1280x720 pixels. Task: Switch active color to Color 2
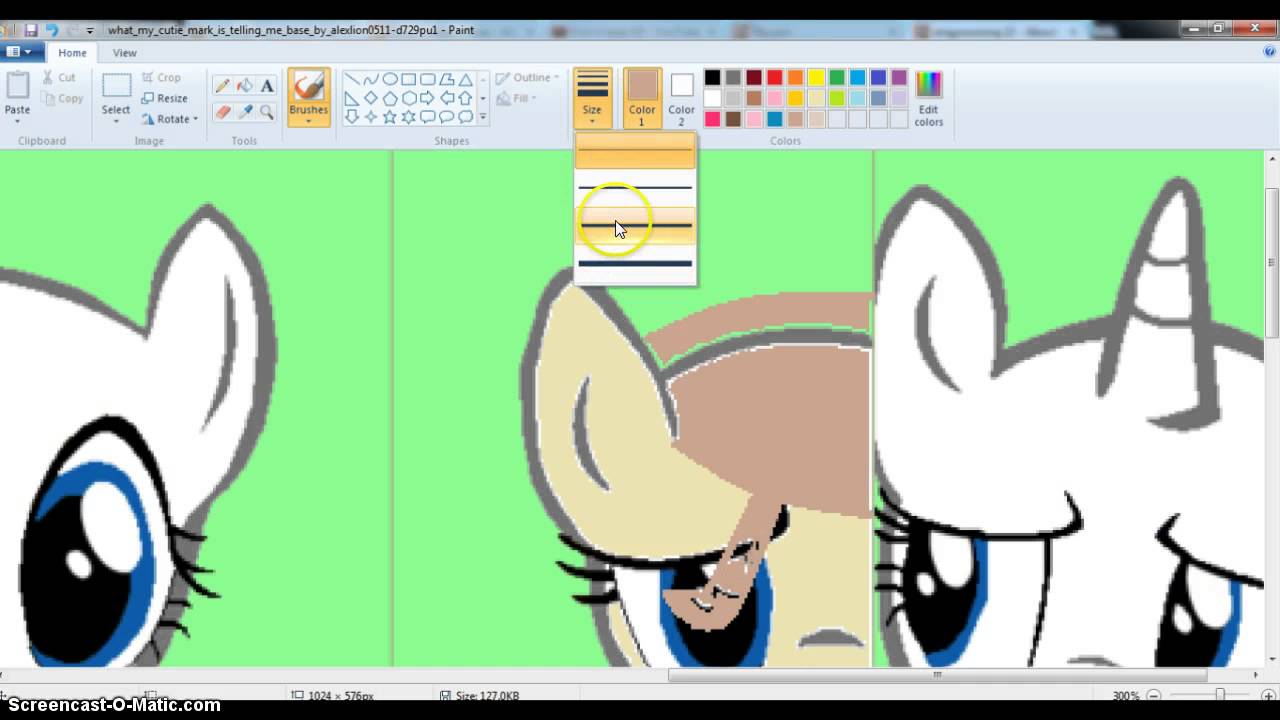(681, 98)
